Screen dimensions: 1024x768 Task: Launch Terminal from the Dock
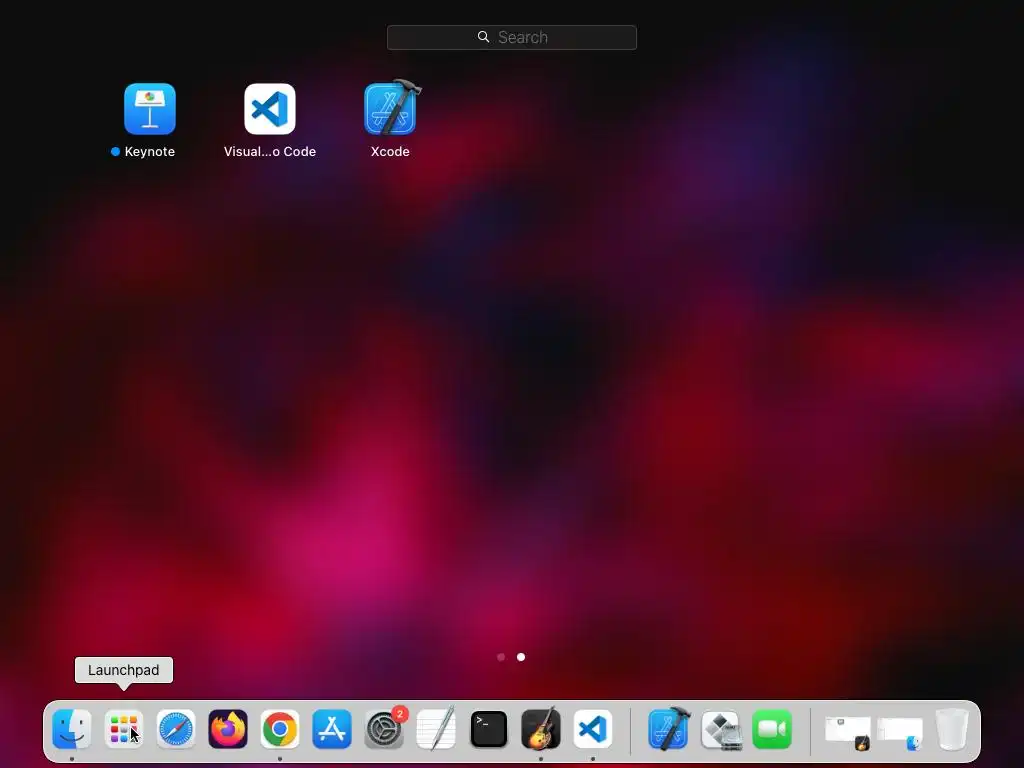point(488,729)
